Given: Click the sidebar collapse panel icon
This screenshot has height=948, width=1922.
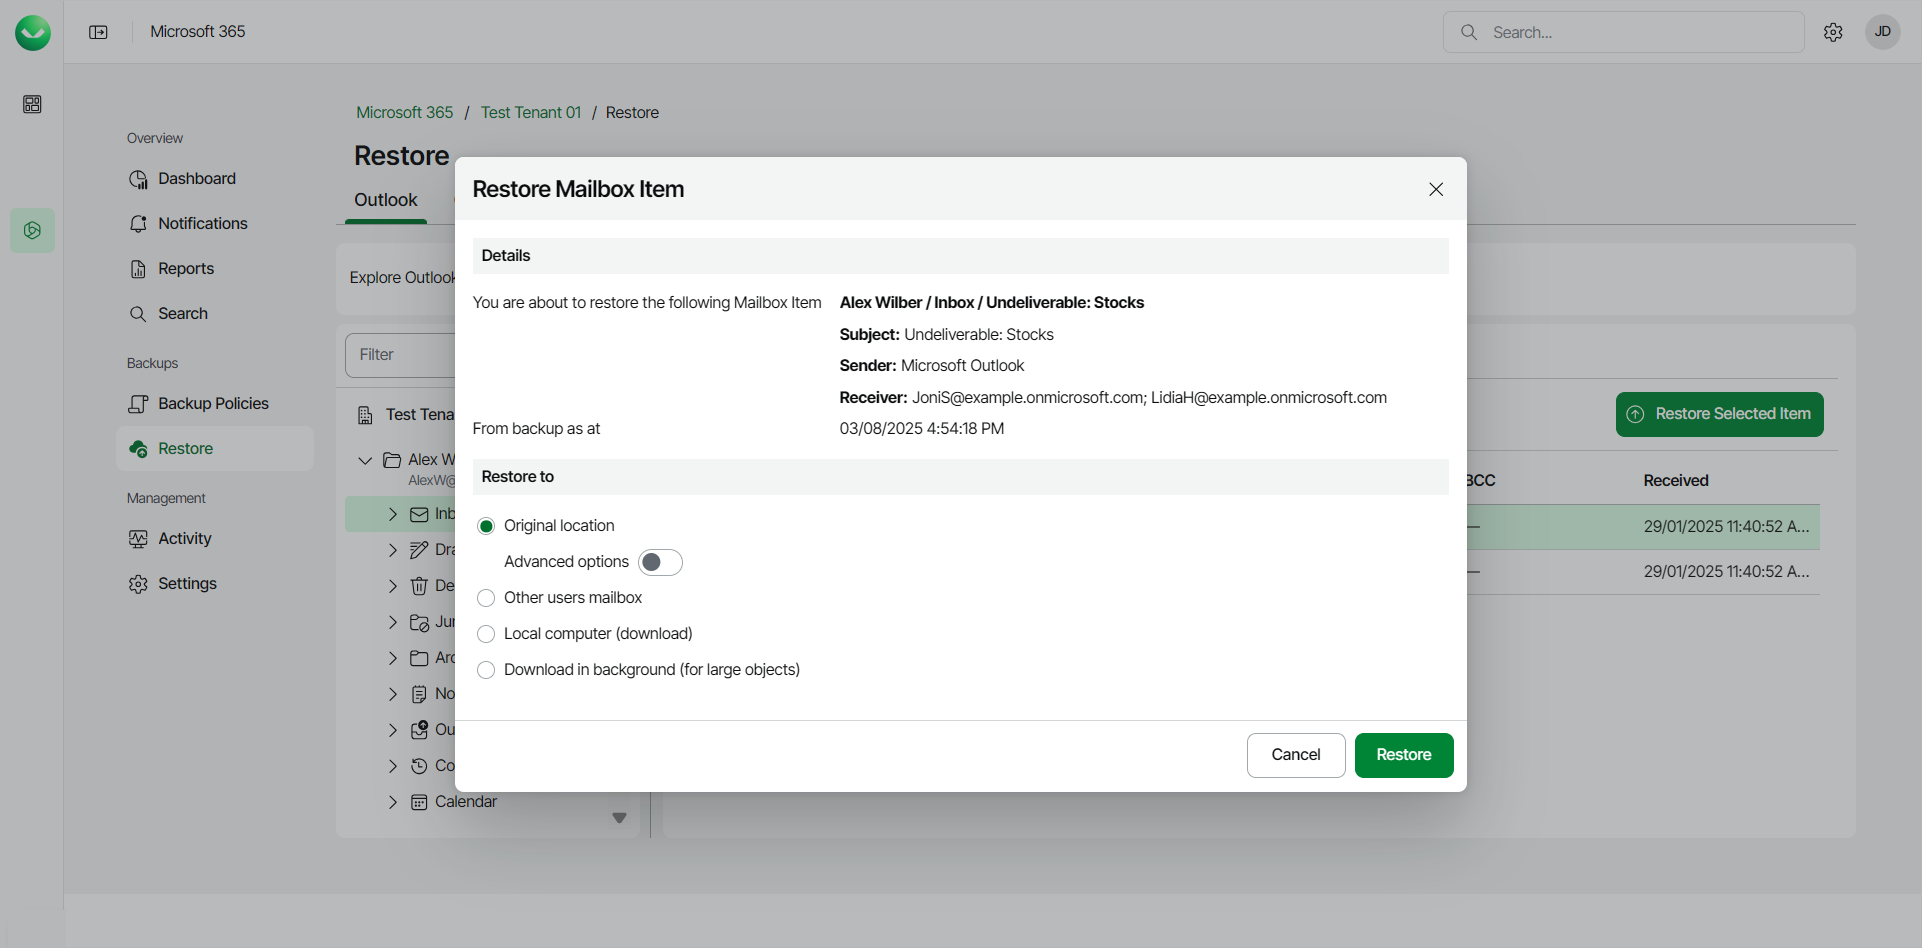Looking at the screenshot, I should pyautogui.click(x=98, y=32).
